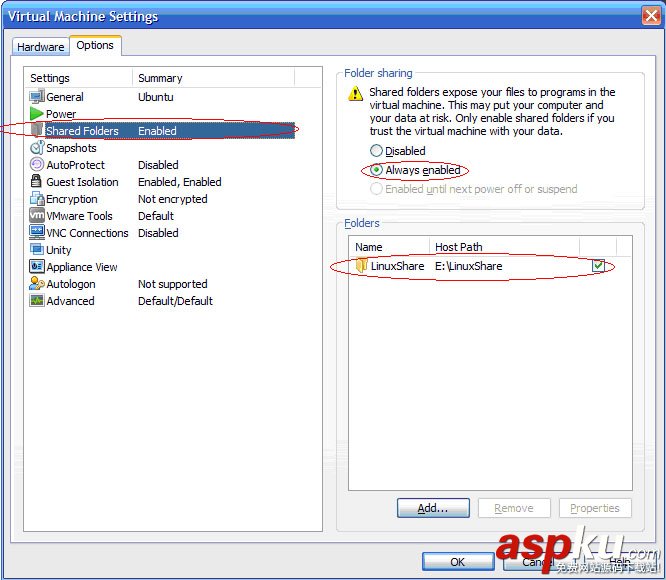Close the Virtual Machine Settings dialog

click(651, 16)
